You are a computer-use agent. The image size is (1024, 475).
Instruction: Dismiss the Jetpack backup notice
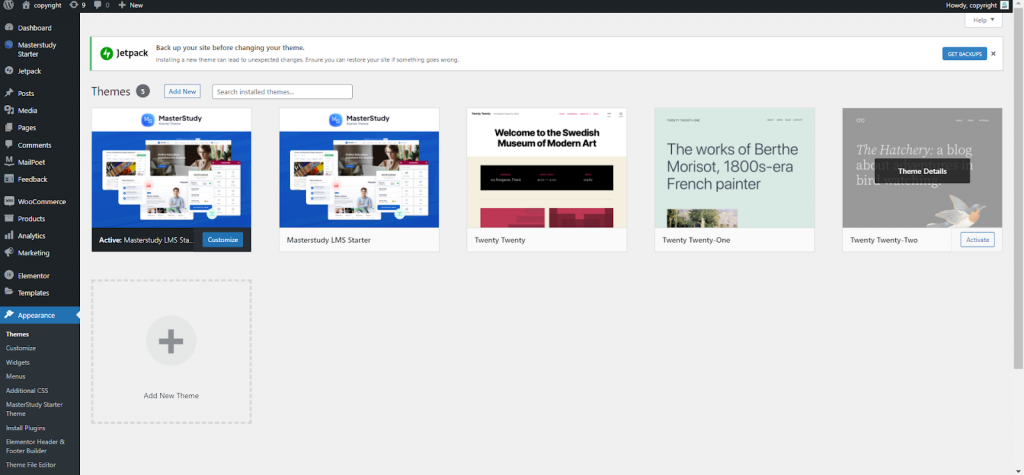click(995, 52)
